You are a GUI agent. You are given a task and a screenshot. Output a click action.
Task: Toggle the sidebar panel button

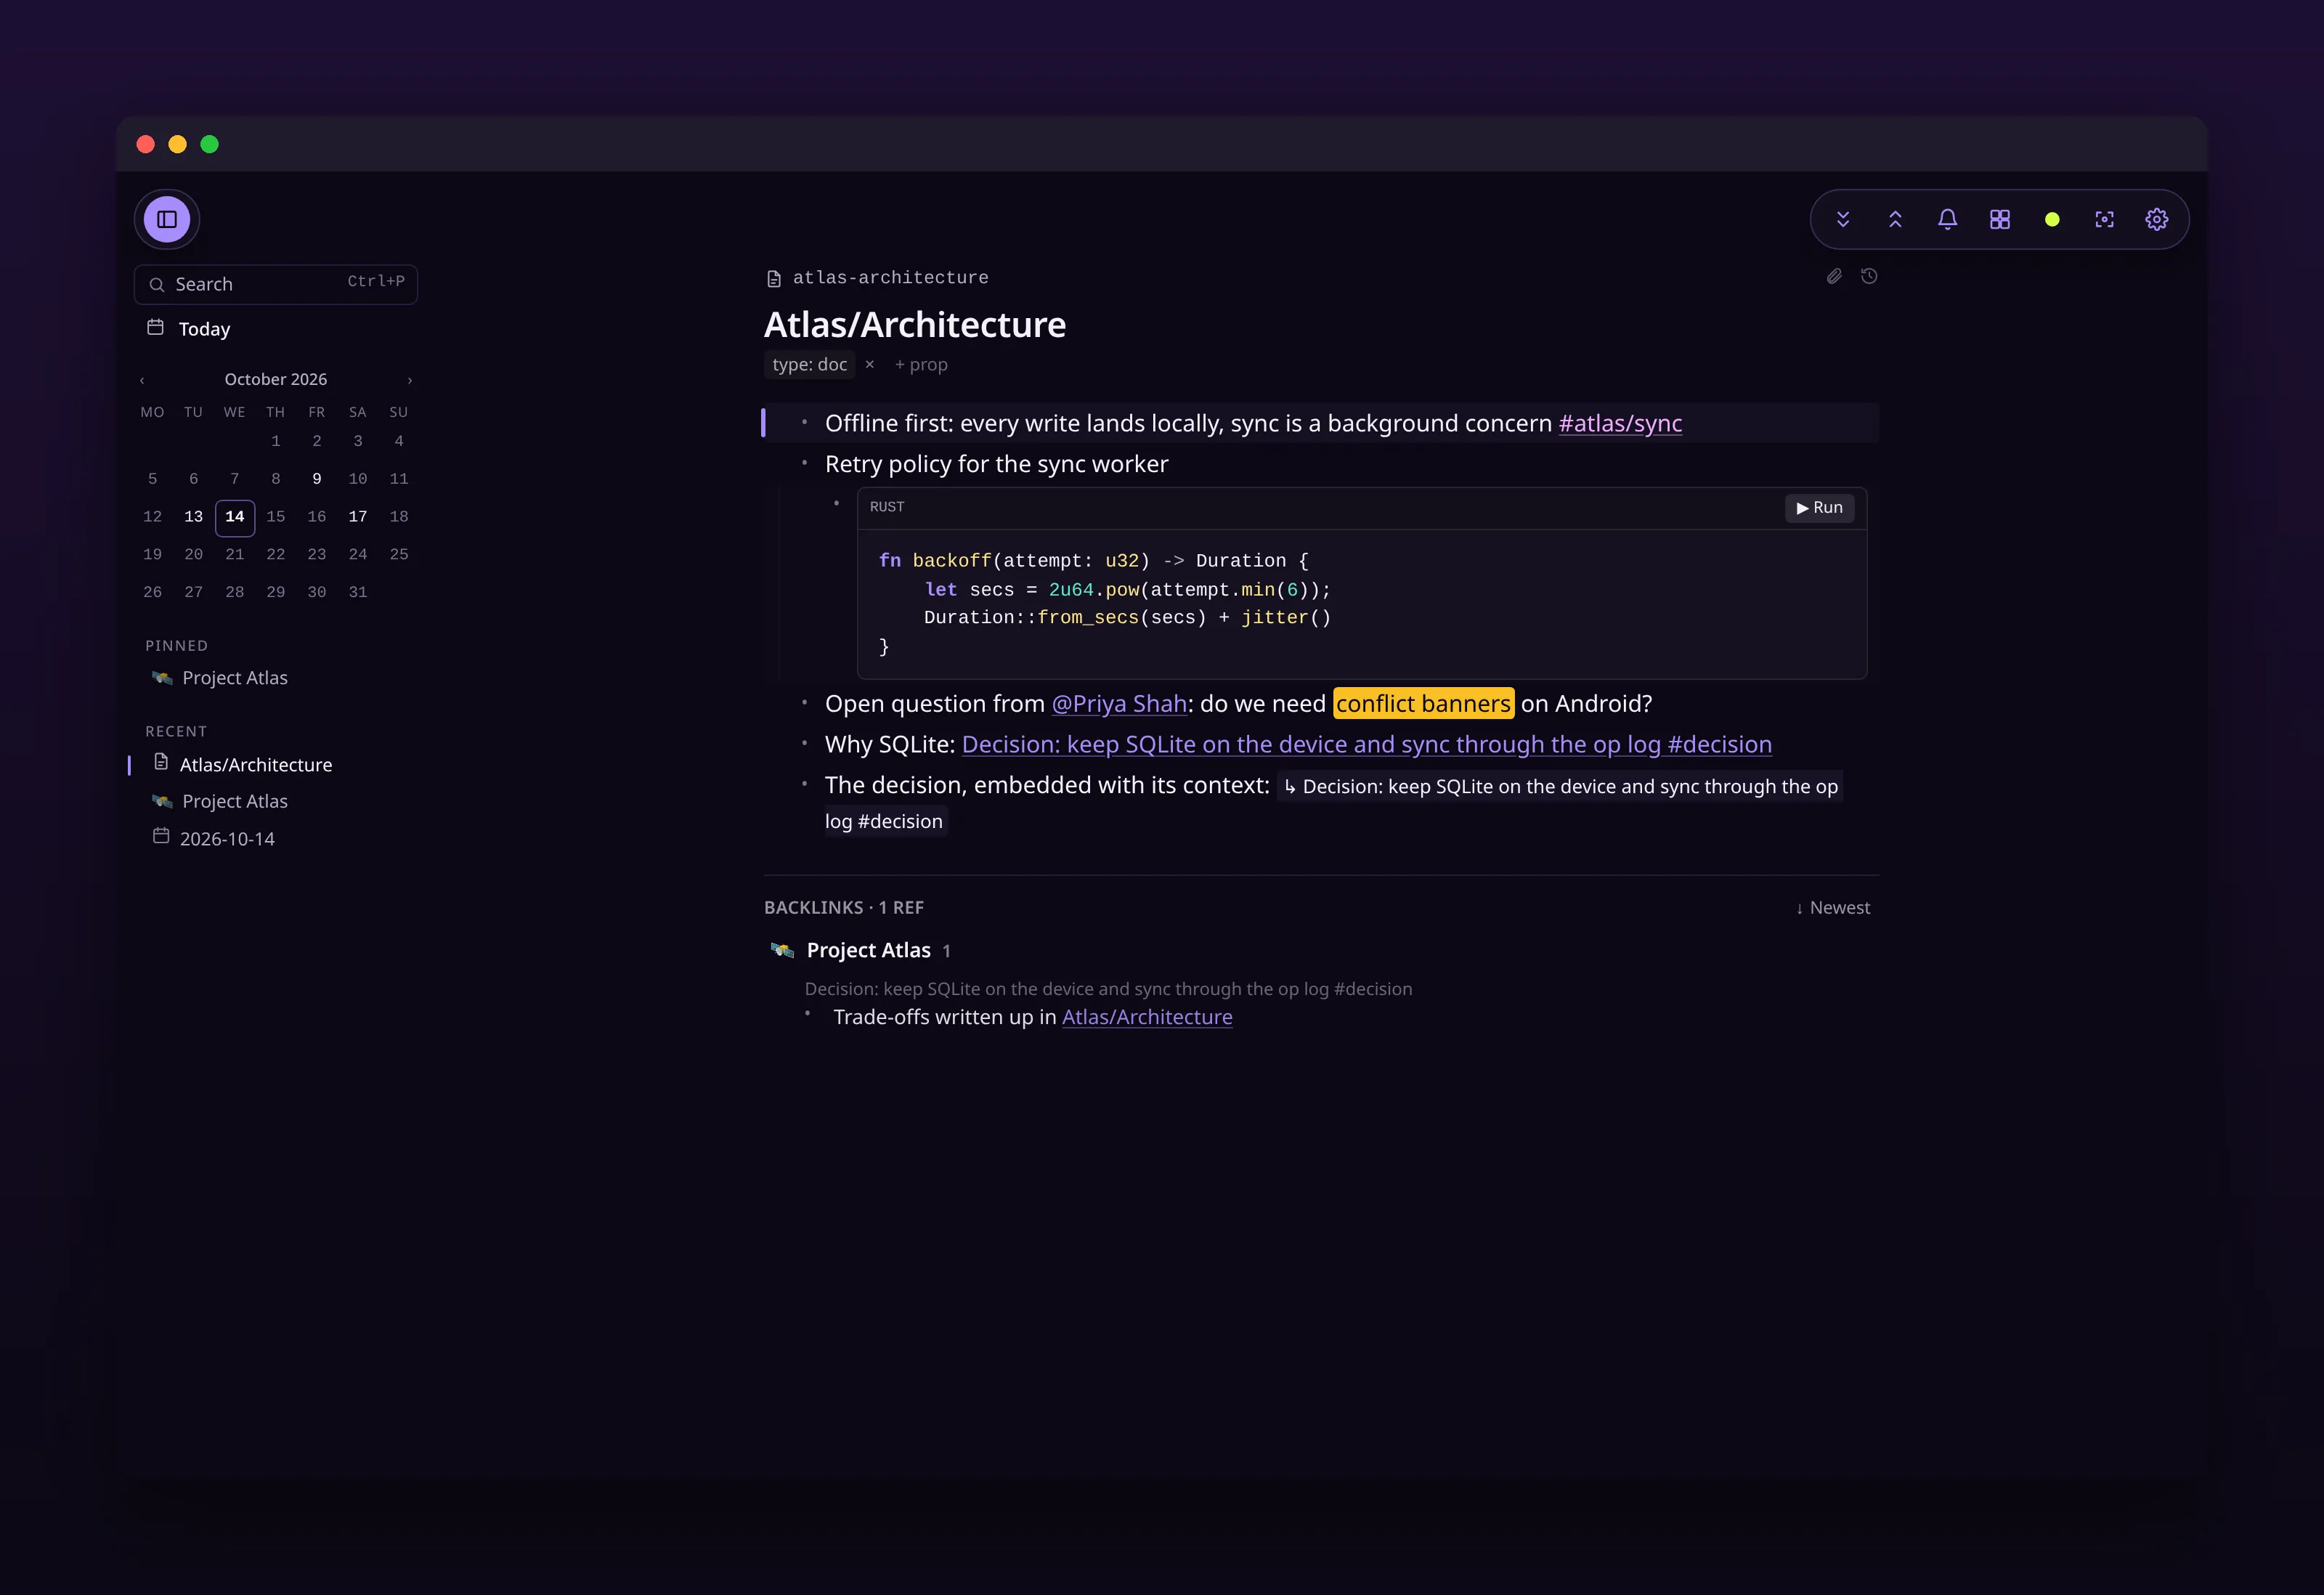tap(167, 219)
